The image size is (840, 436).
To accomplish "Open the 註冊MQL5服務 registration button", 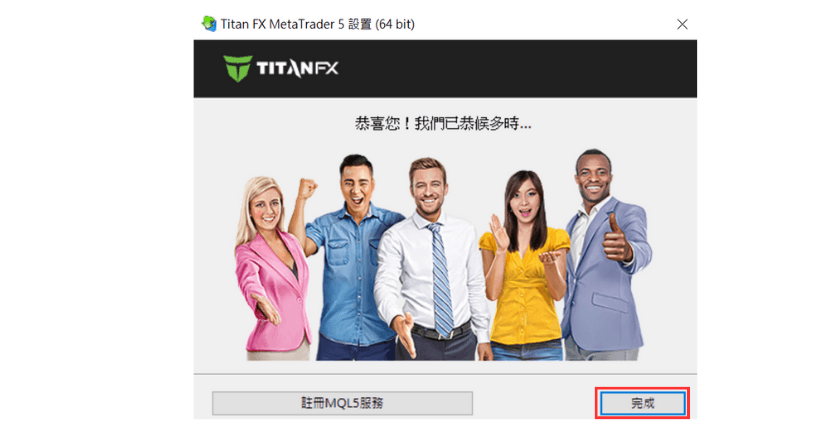I will click(x=342, y=403).
